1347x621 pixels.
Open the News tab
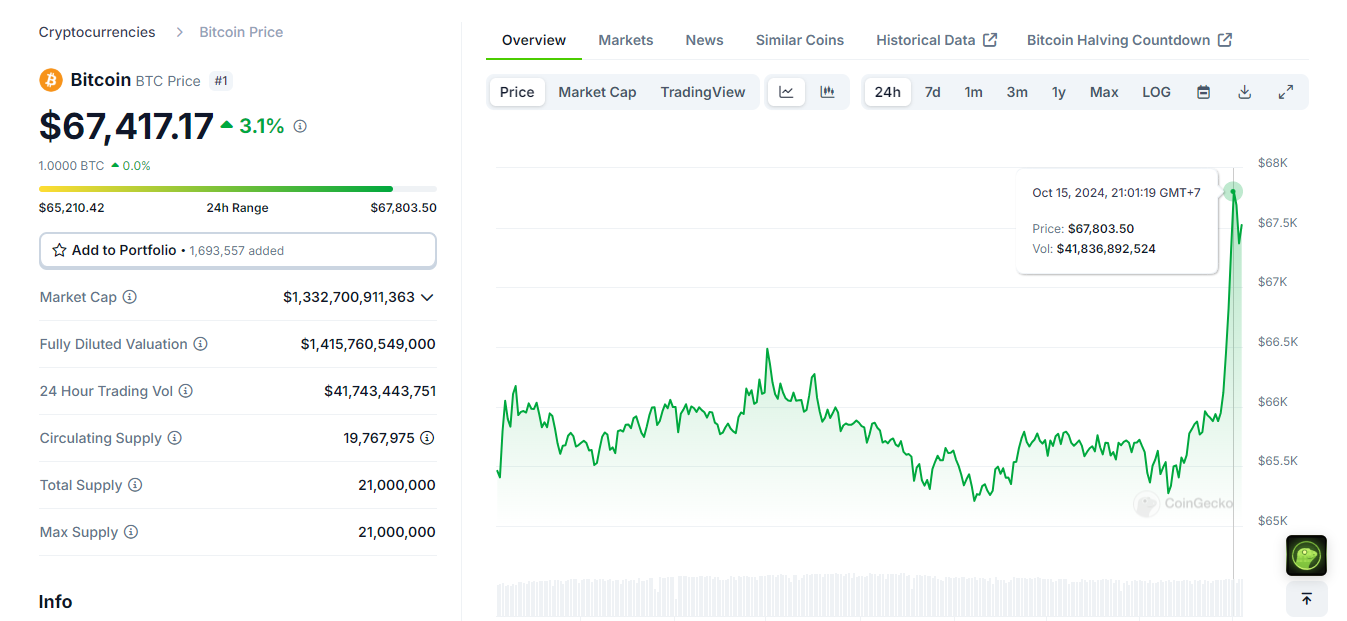pyautogui.click(x=704, y=40)
